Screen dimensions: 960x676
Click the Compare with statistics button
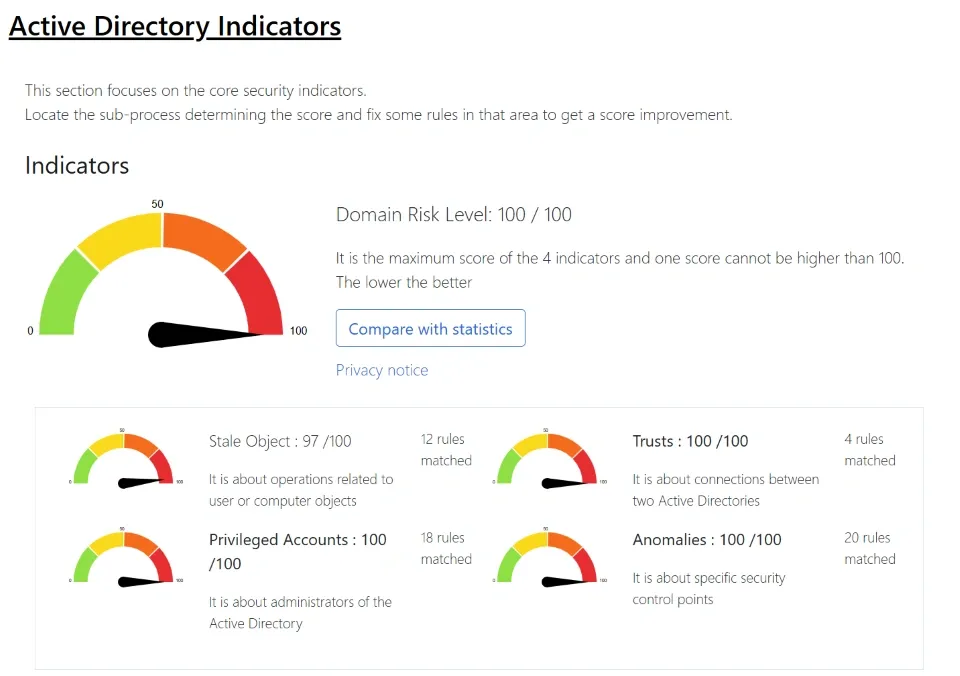coord(430,328)
